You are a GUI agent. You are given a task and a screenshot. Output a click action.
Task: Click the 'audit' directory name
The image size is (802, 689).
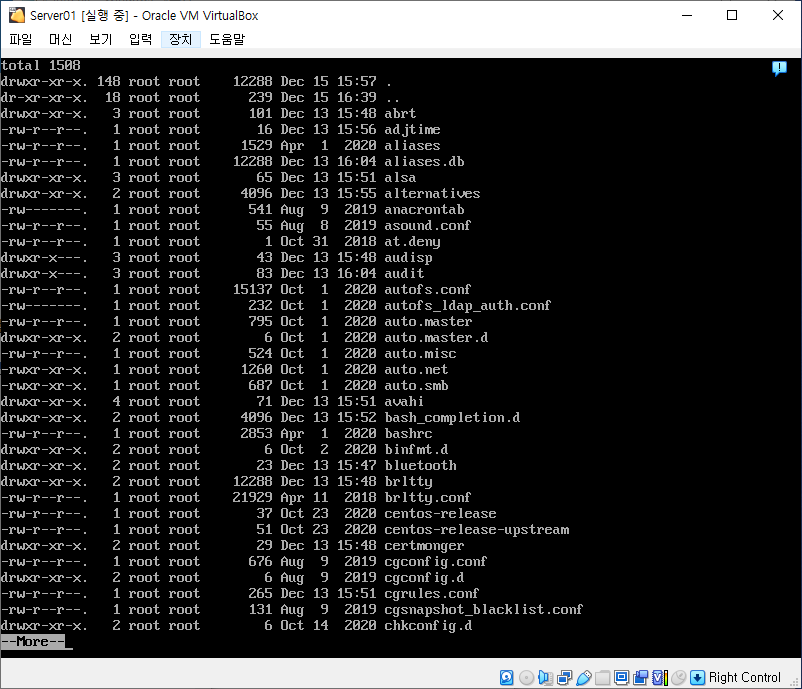coord(404,274)
